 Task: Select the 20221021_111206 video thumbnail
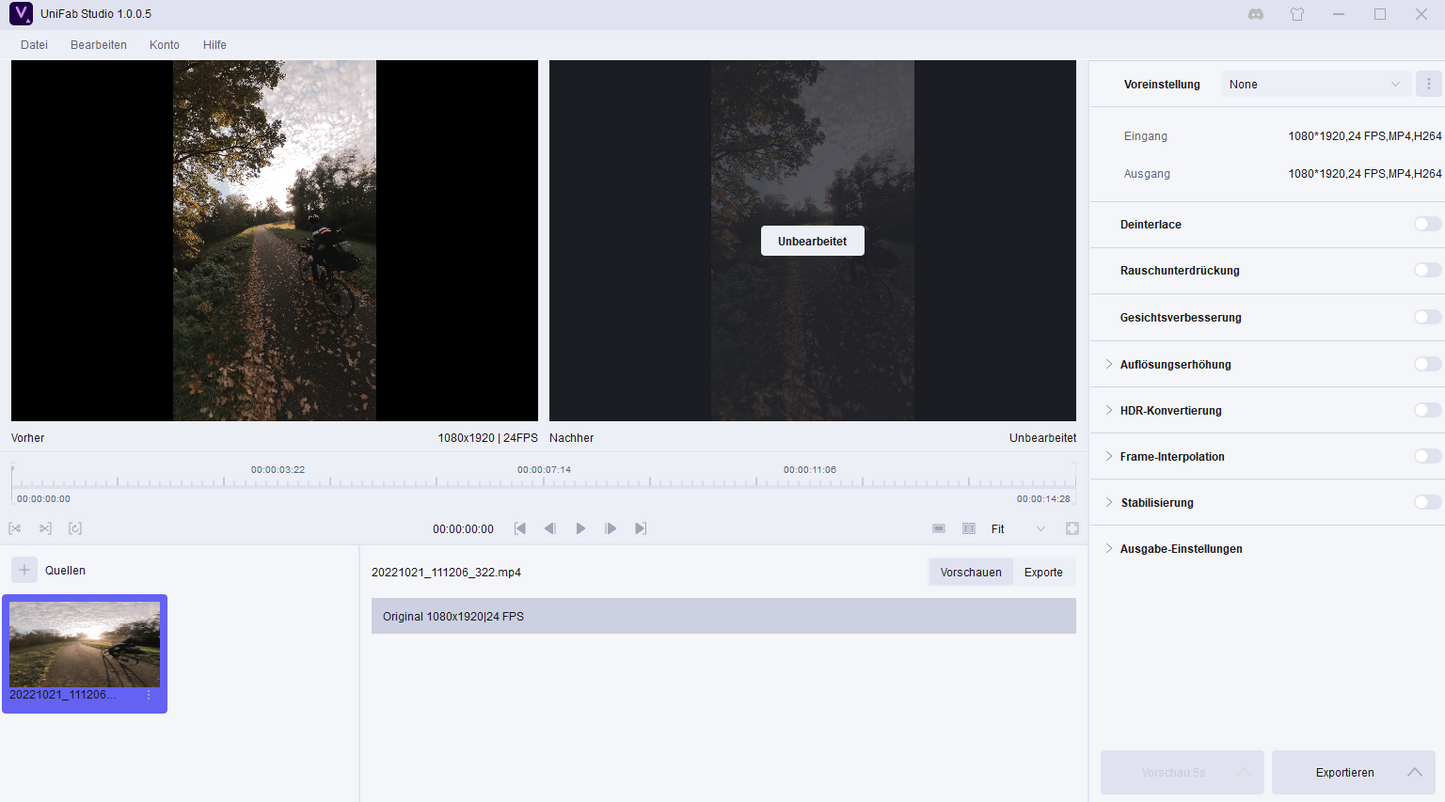(x=84, y=645)
